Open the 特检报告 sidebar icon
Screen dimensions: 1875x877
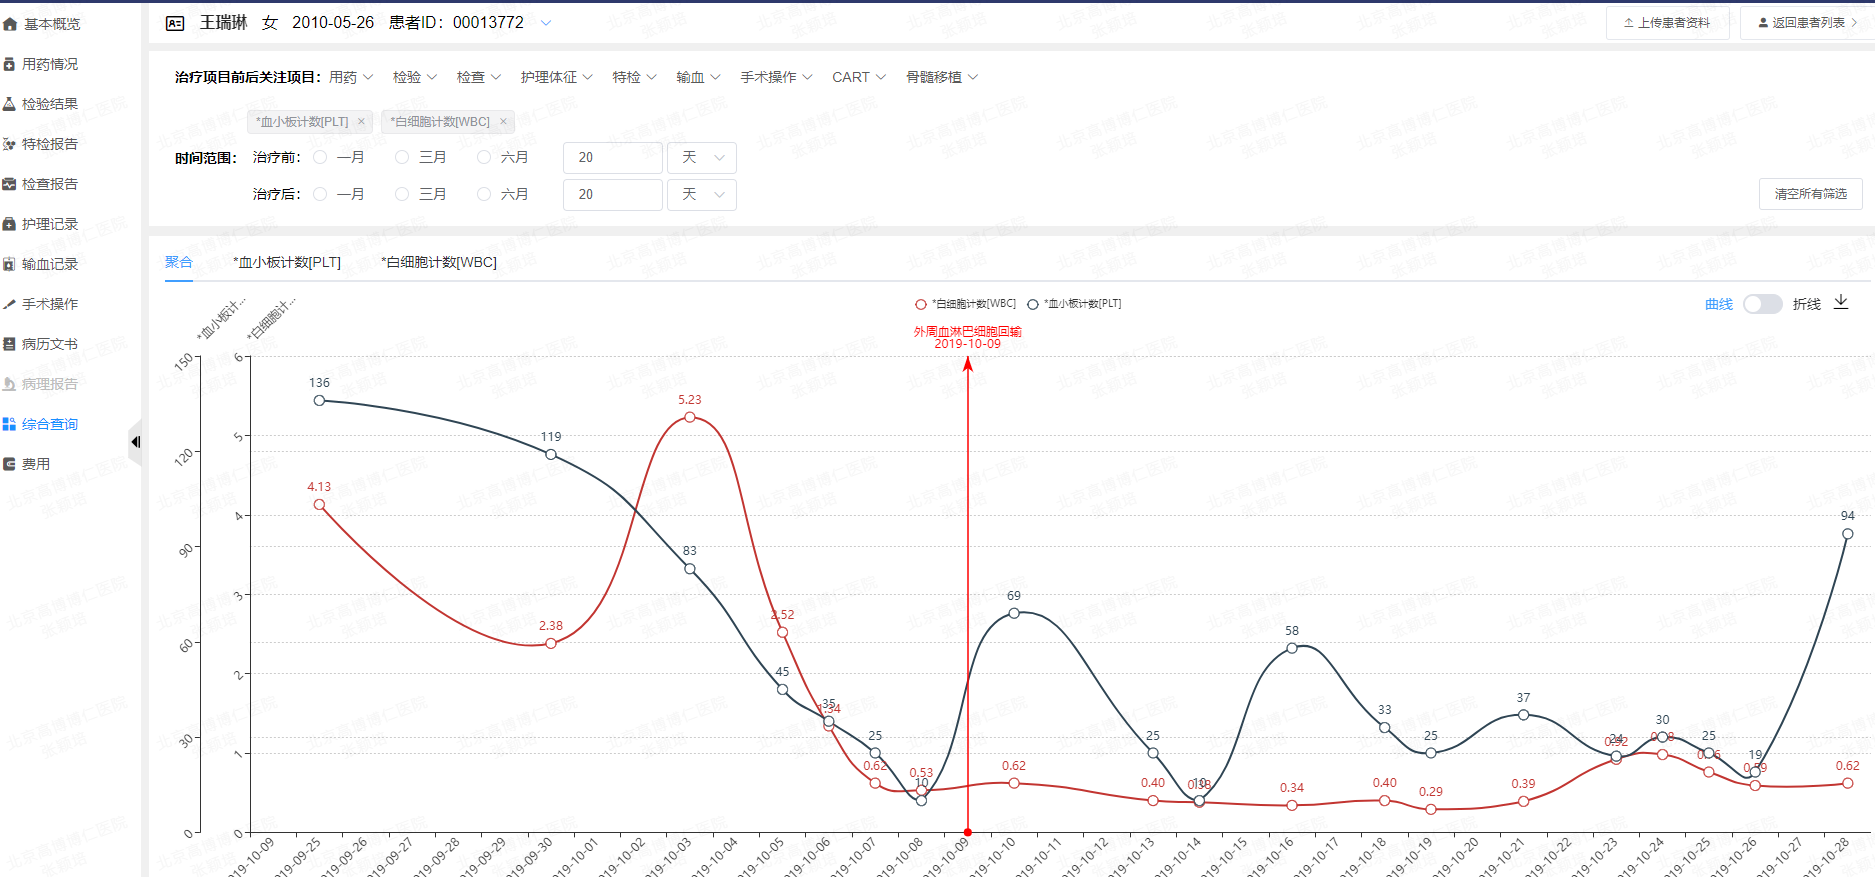(10, 144)
